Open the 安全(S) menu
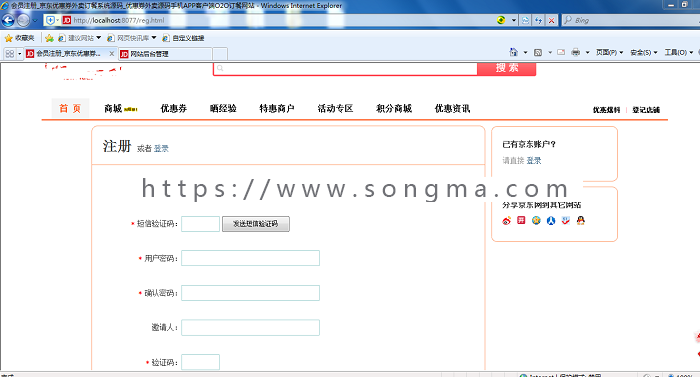This screenshot has height=377, width=700. coord(644,52)
